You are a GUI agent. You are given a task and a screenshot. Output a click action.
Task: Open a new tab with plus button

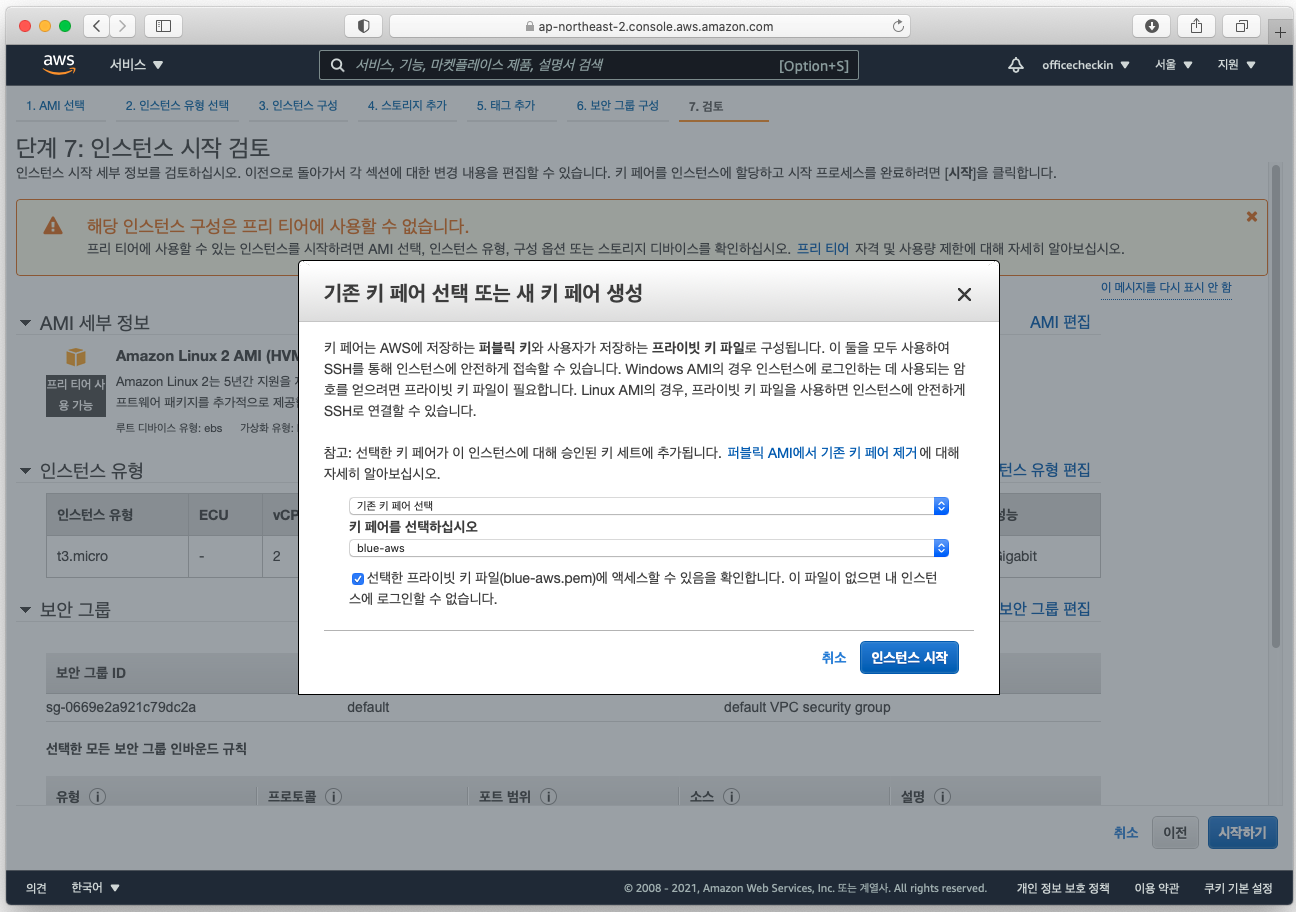click(x=1281, y=32)
